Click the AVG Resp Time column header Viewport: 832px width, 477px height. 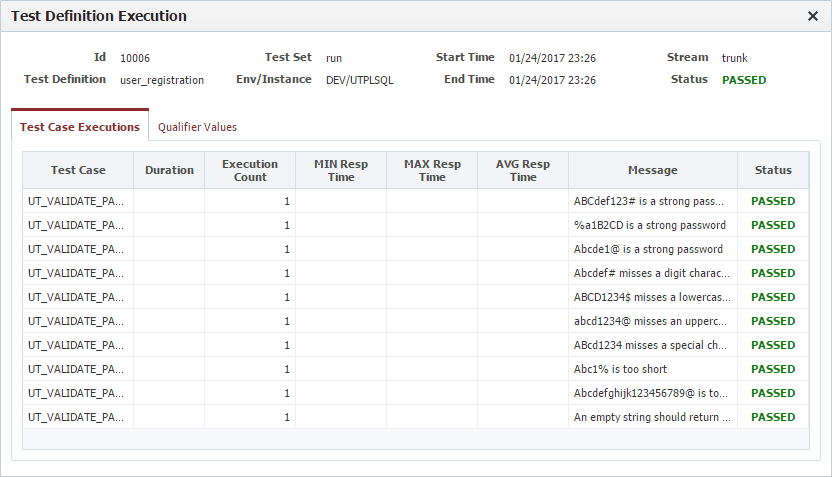[523, 170]
